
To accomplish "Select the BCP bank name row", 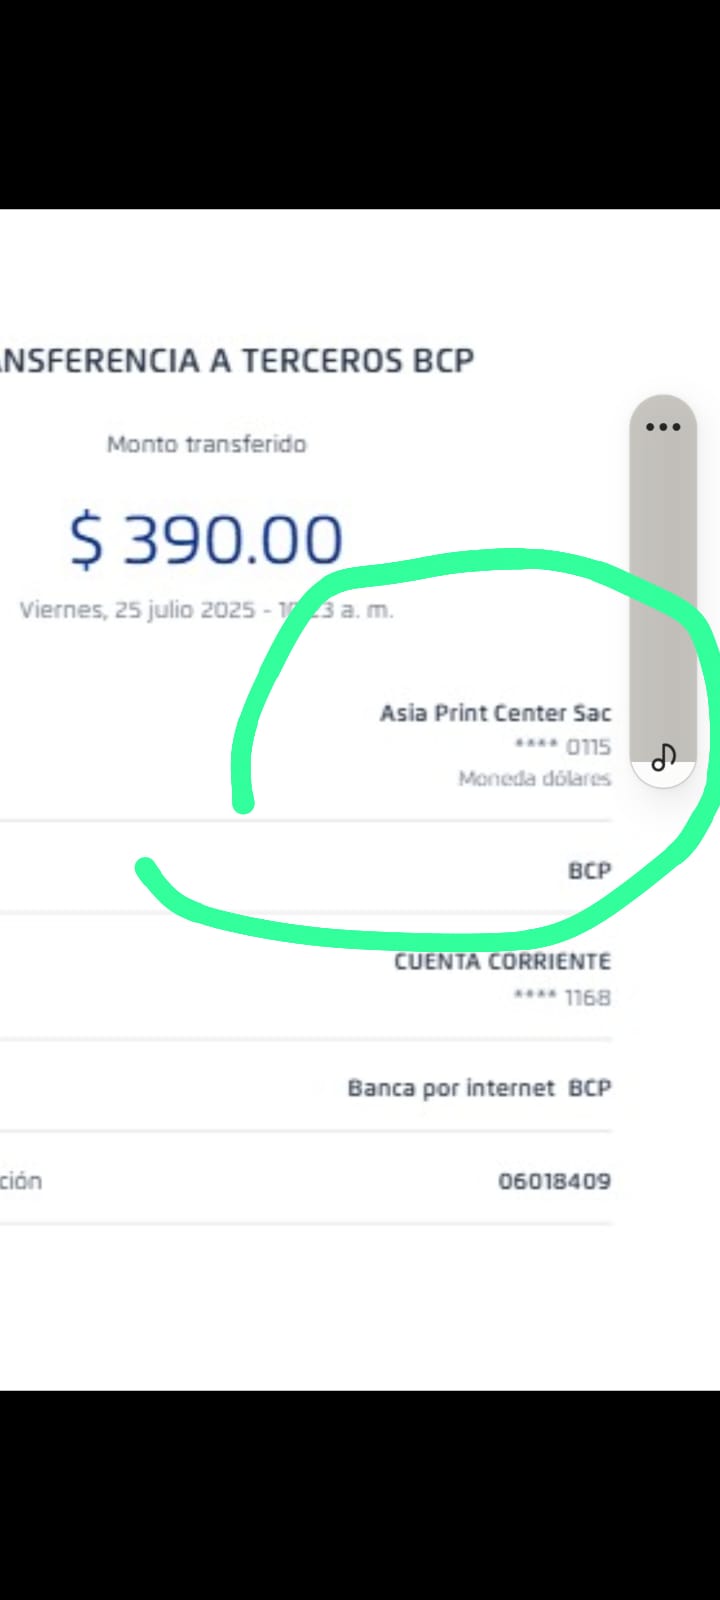I will (589, 871).
